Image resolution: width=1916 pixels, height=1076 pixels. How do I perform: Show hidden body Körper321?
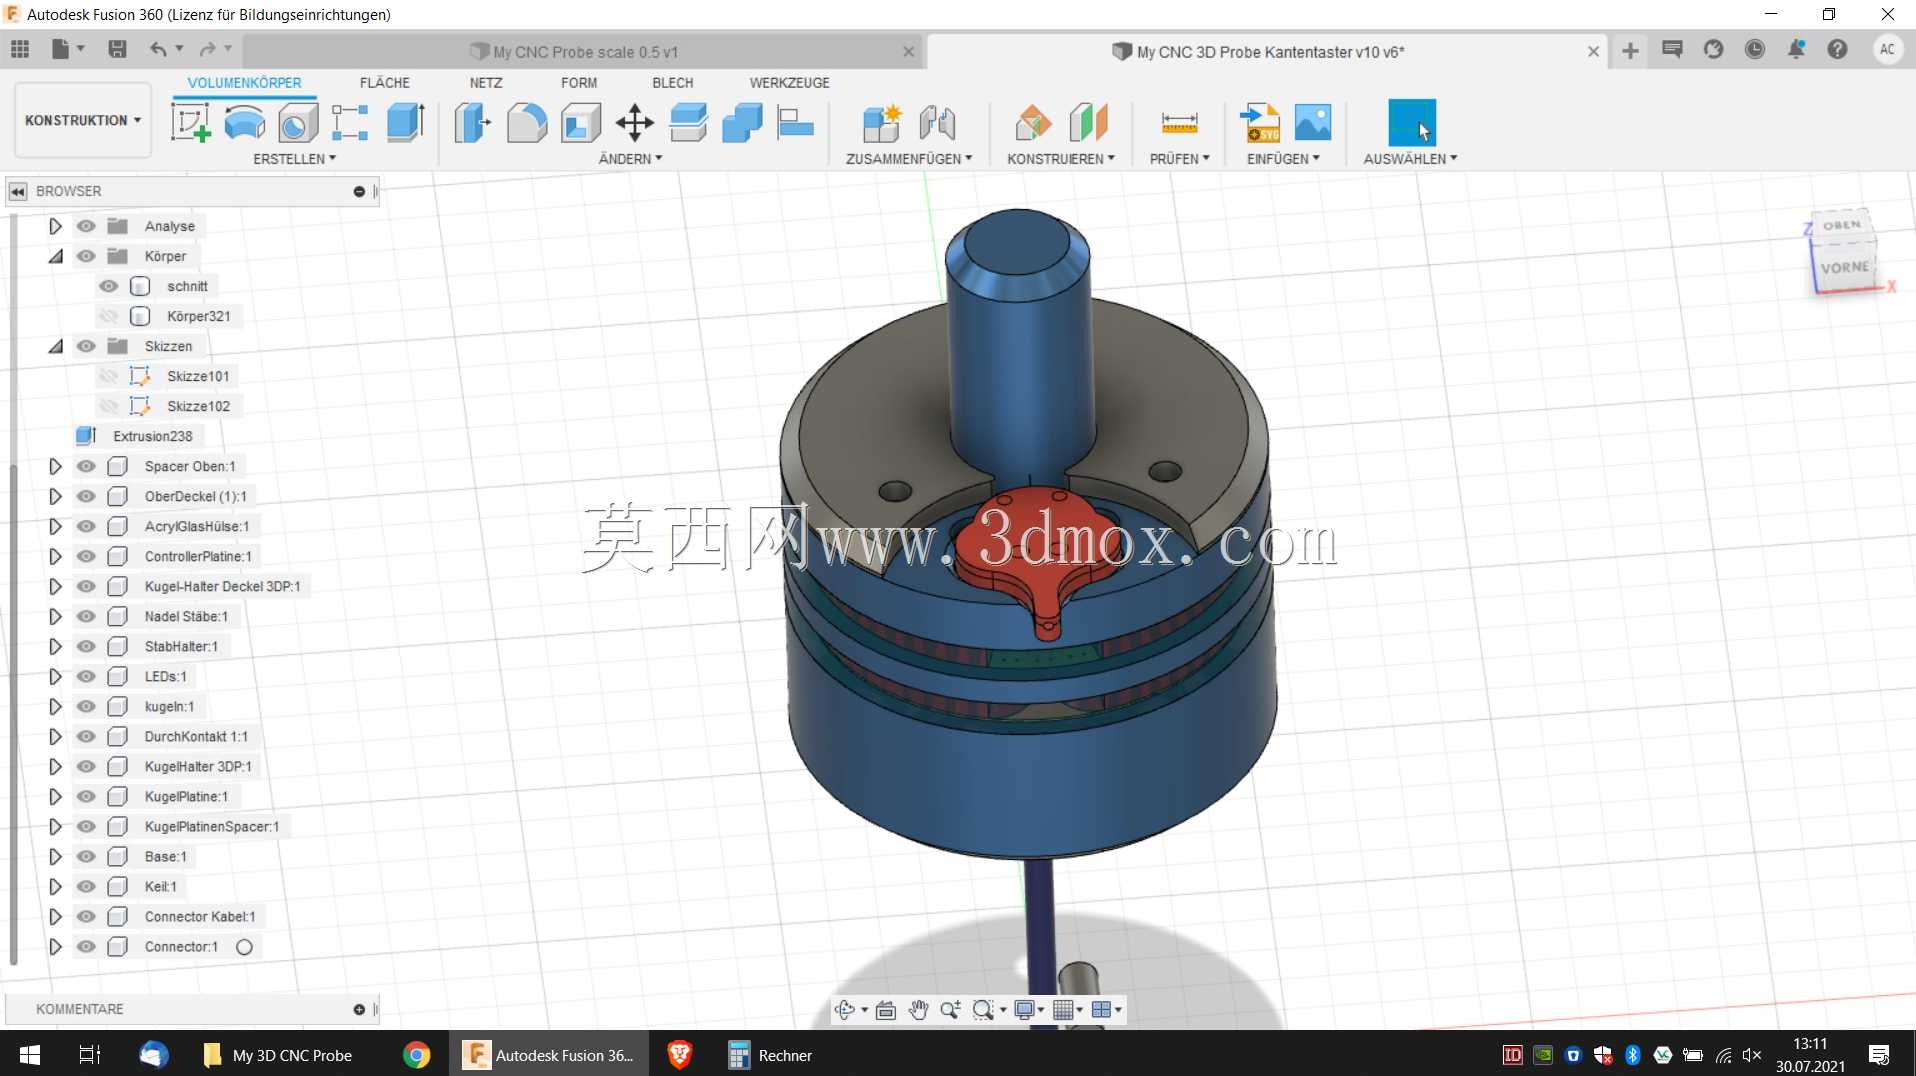coord(108,316)
